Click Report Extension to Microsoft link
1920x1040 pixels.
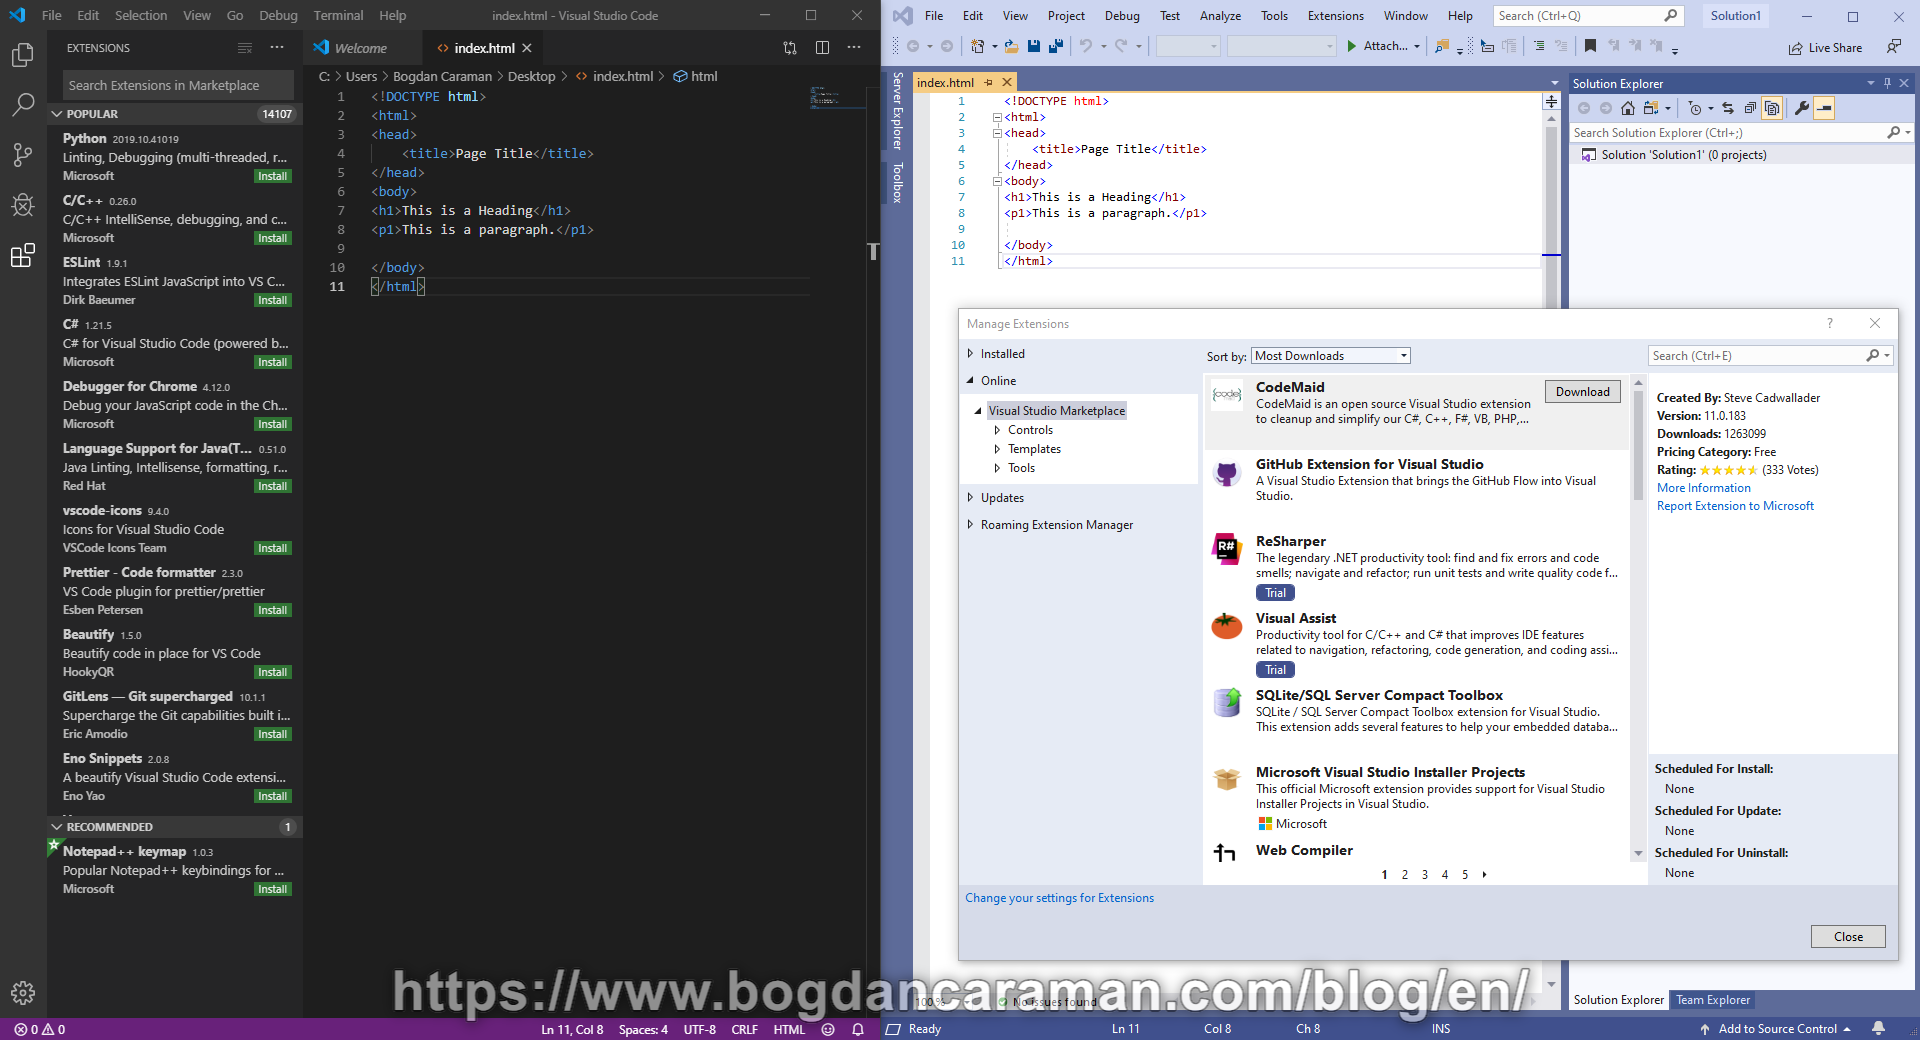[1735, 506]
